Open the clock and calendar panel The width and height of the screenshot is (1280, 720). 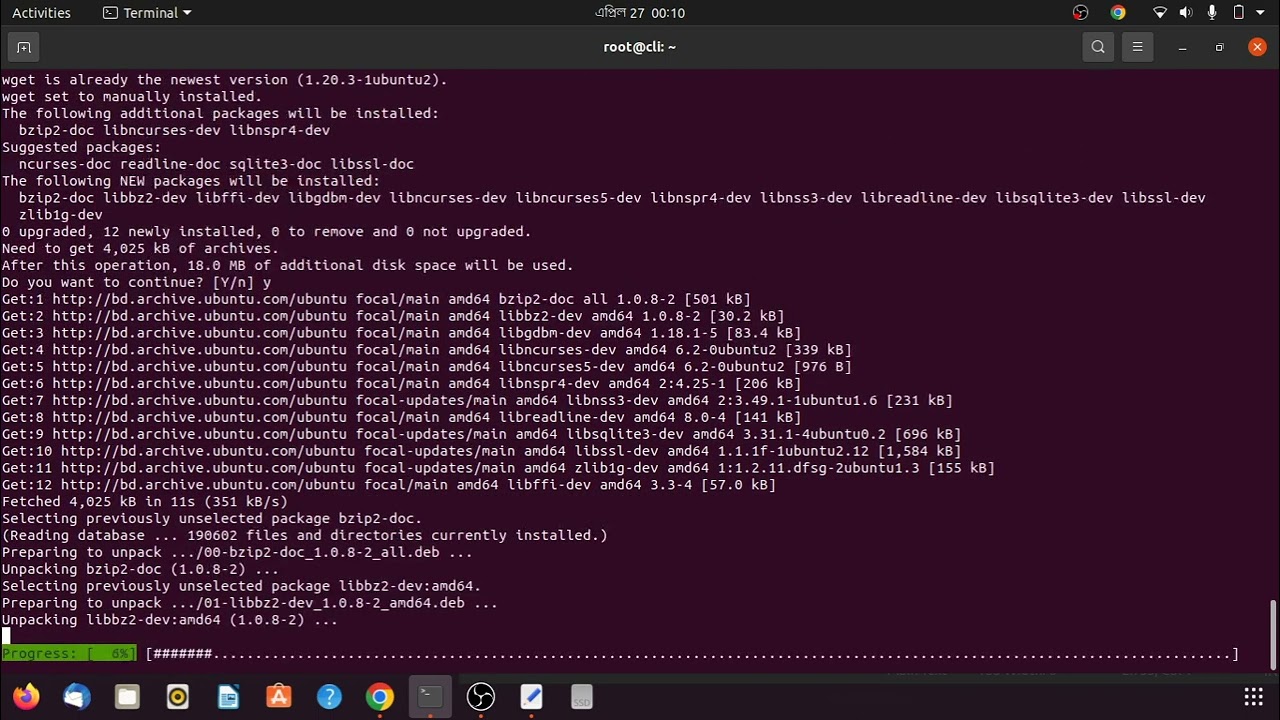pyautogui.click(x=640, y=13)
